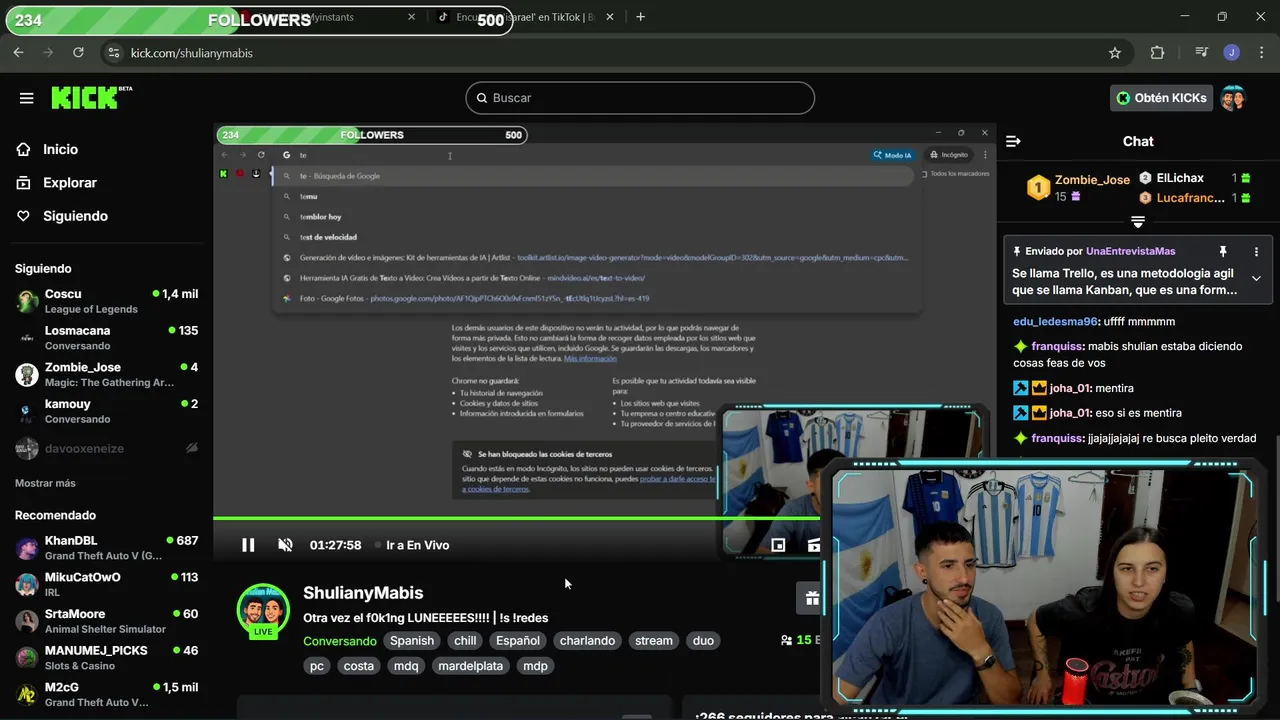Open the Kick hamburger menu
This screenshot has width=1280, height=720.
point(27,98)
